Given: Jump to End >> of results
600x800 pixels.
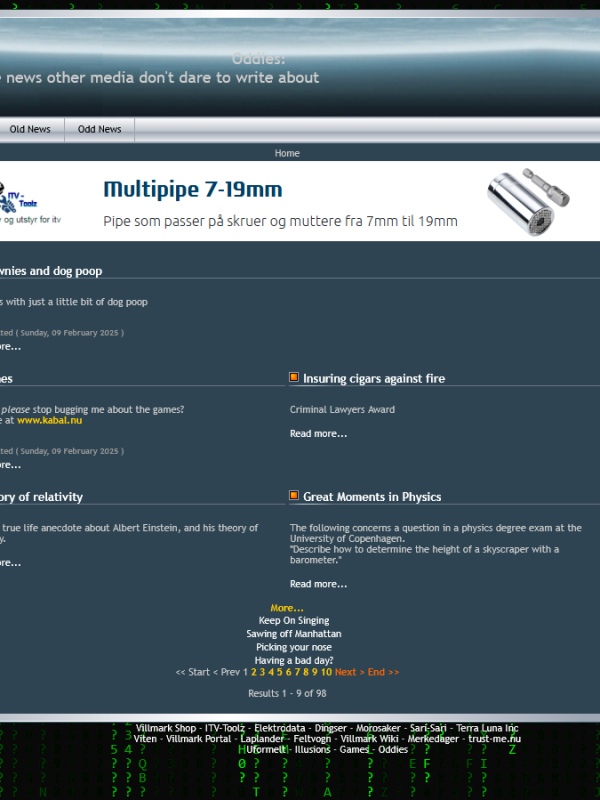Looking at the screenshot, I should (x=383, y=672).
